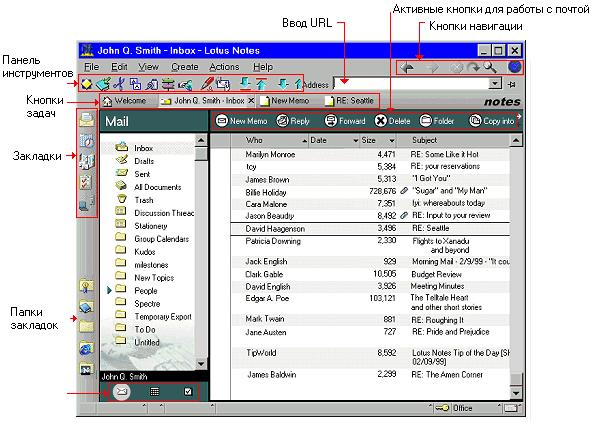The image size is (595, 425).
Task: Open the Actions menu
Action: [224, 67]
